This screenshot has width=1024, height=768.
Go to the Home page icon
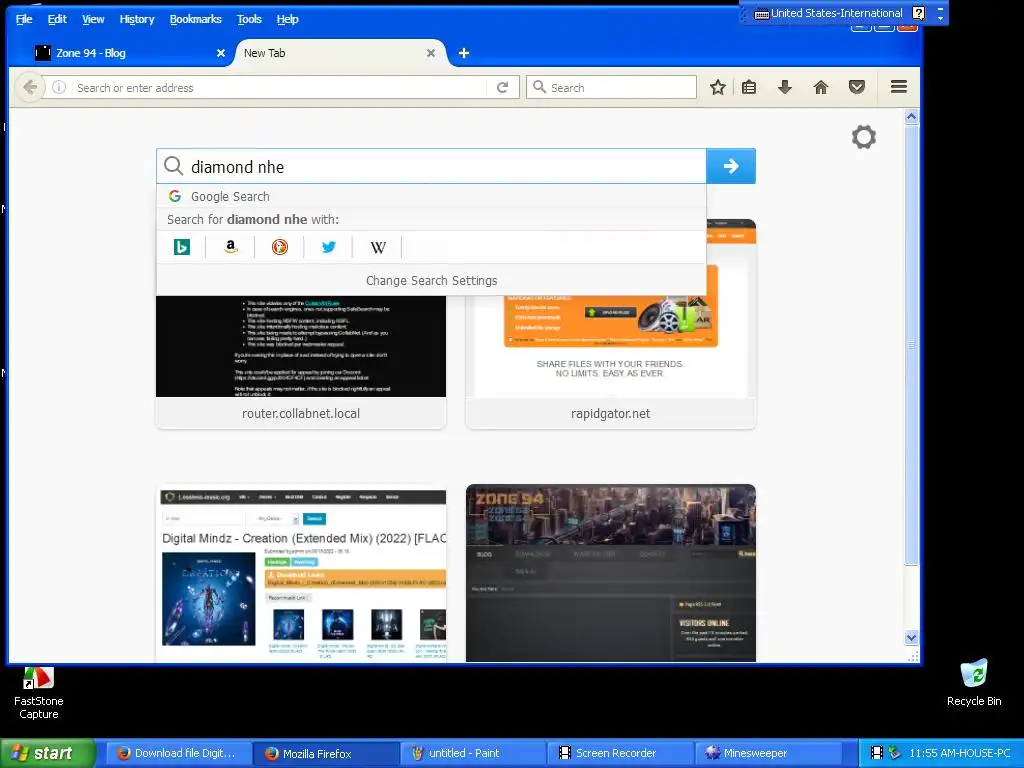pos(821,87)
